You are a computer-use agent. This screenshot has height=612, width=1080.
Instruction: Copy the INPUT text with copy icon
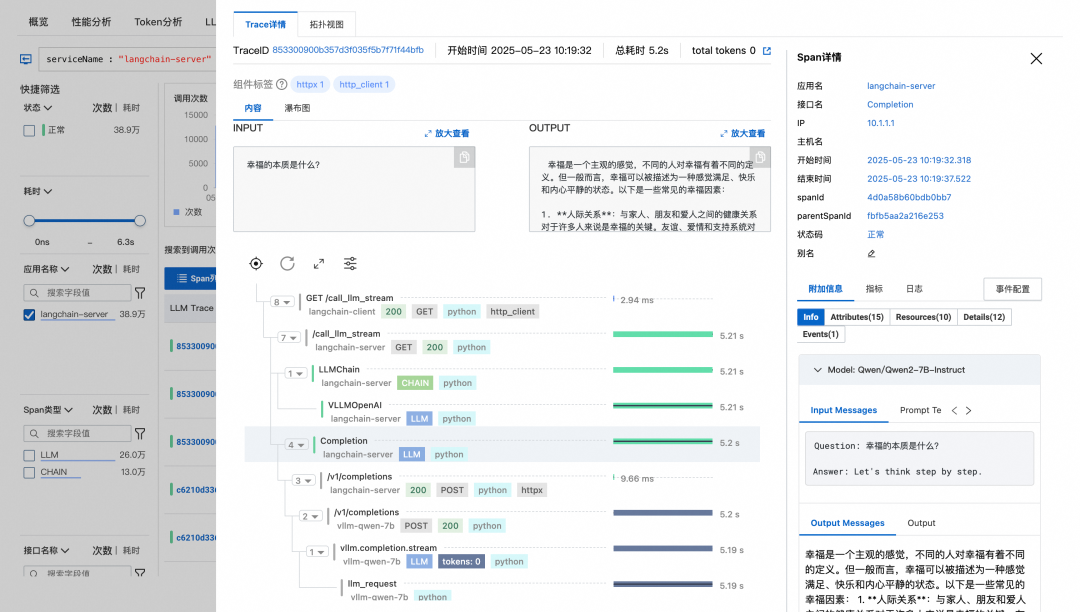coord(464,158)
